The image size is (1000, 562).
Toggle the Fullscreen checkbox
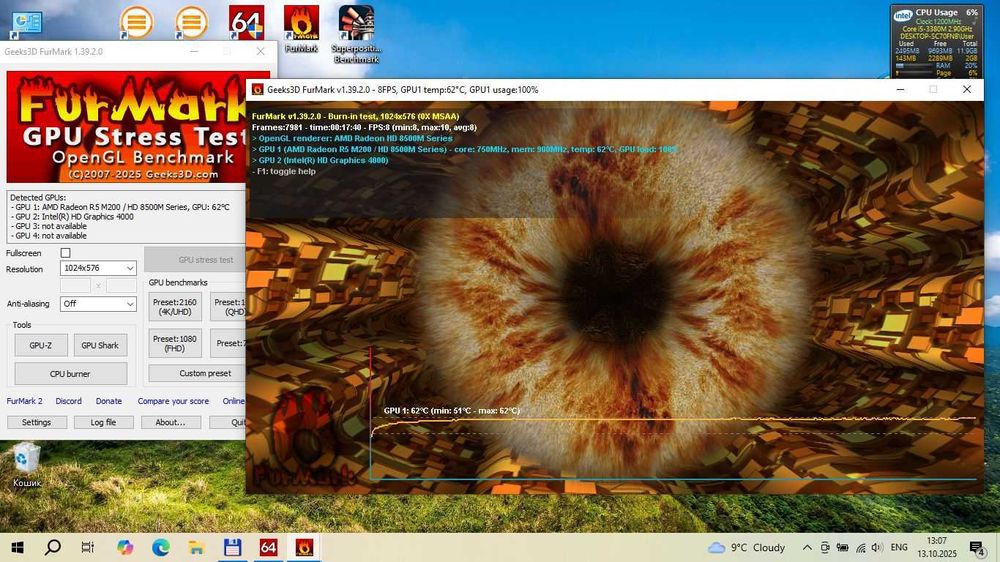point(65,253)
